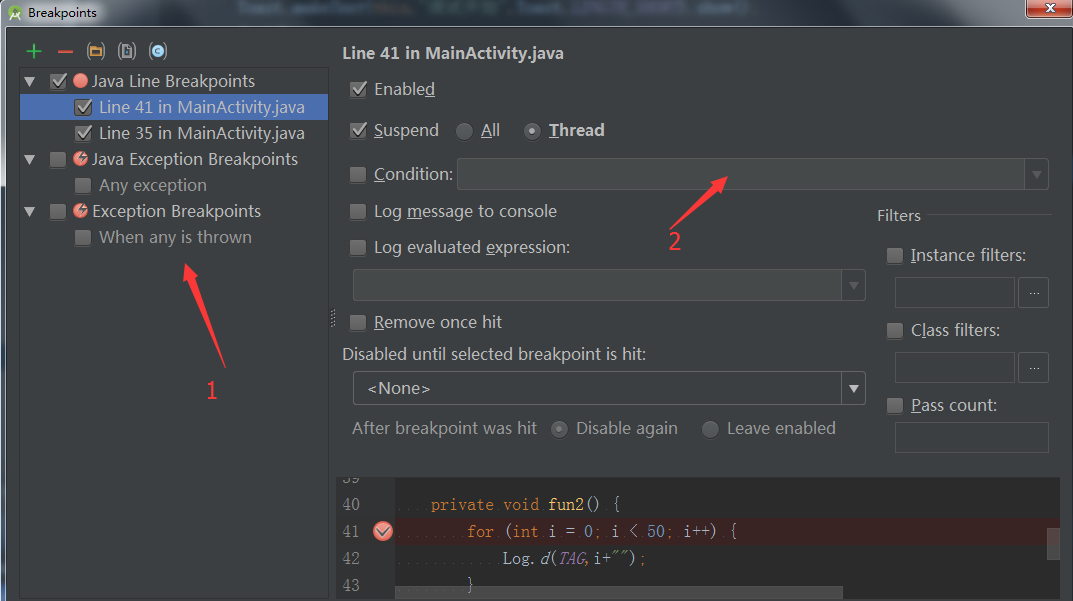Open Class filters browse button

point(1034,368)
